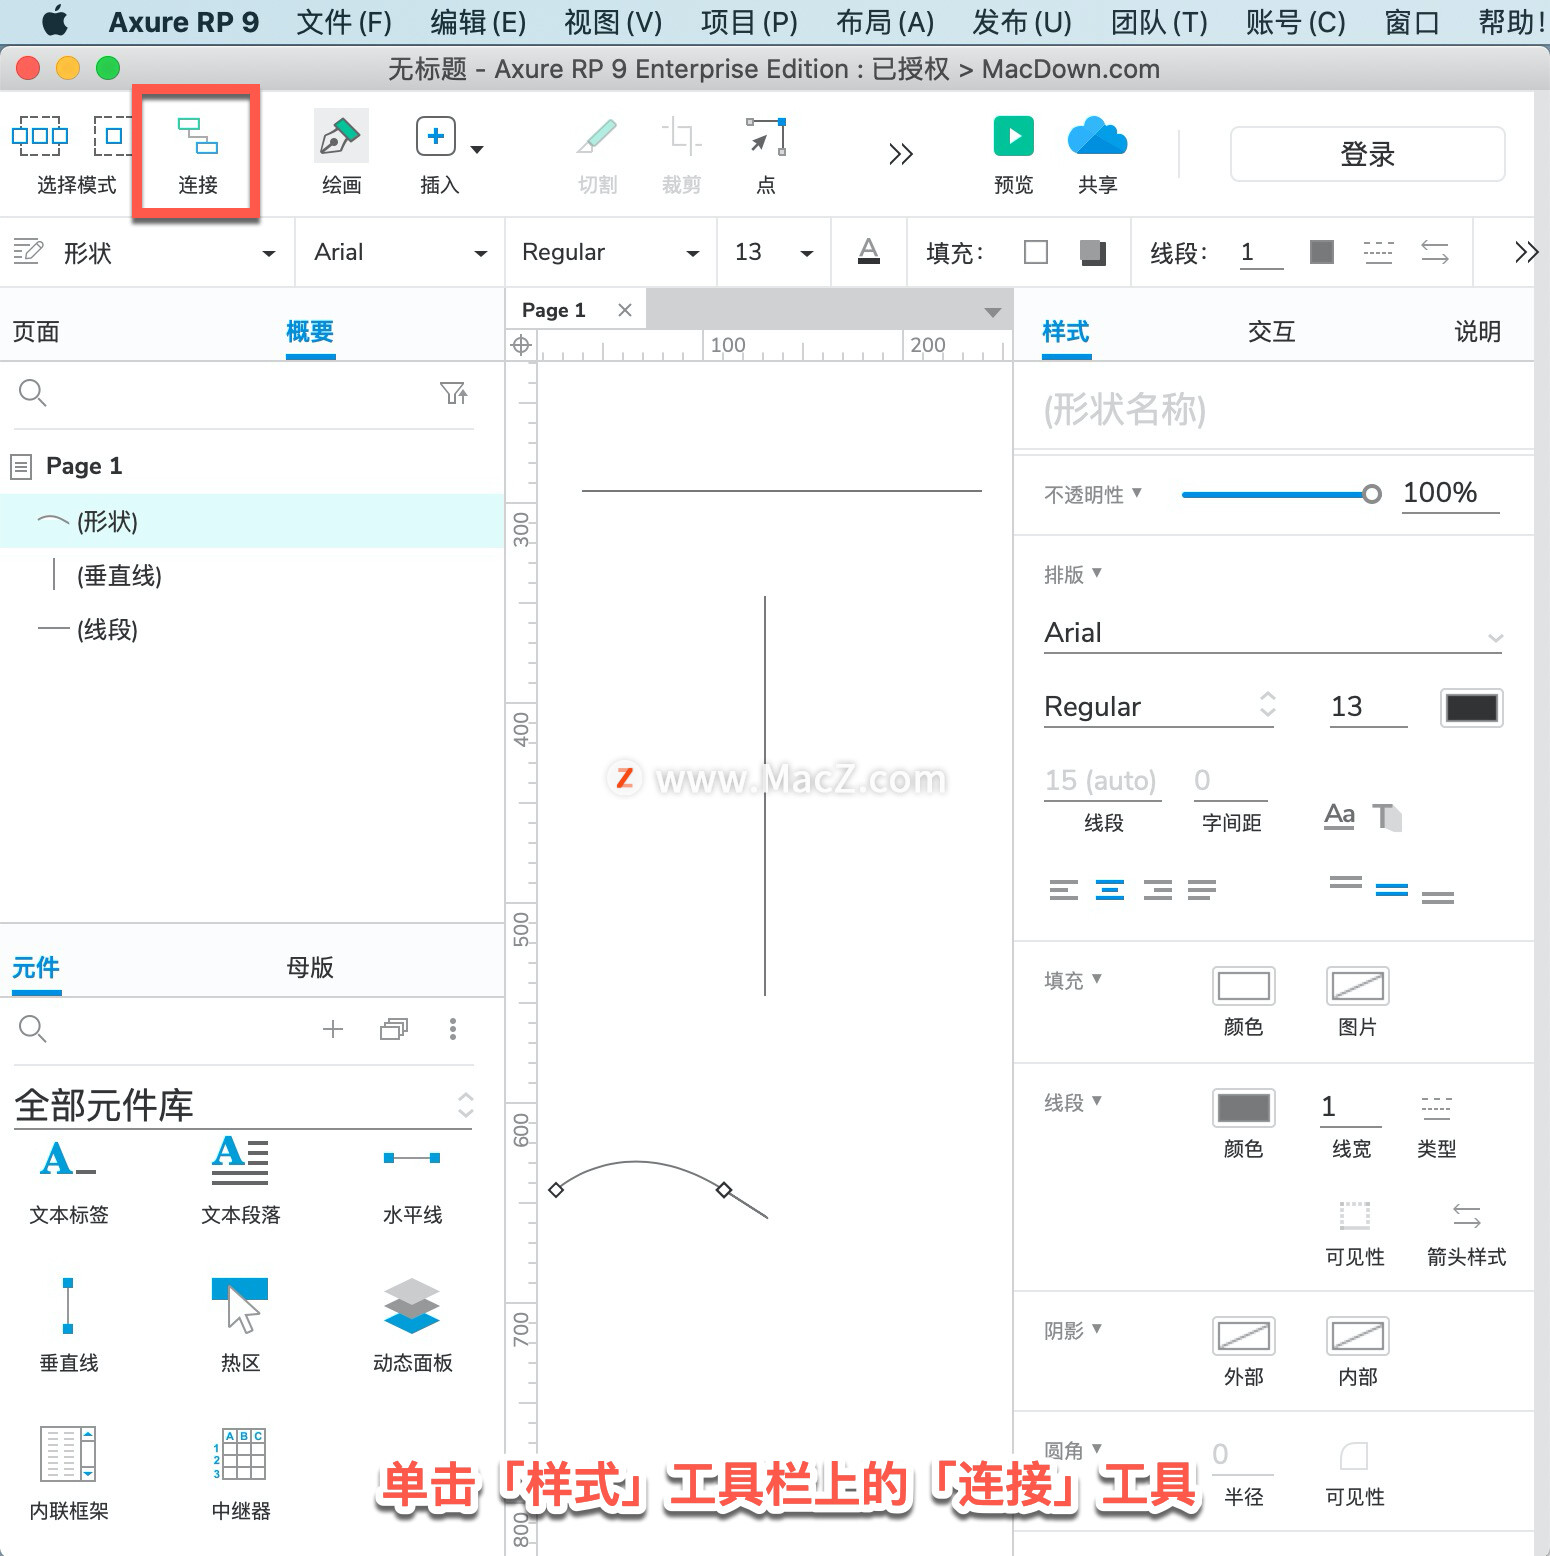Image resolution: width=1550 pixels, height=1556 pixels.
Task: Open the library three-dot options menu
Action: (x=453, y=1029)
